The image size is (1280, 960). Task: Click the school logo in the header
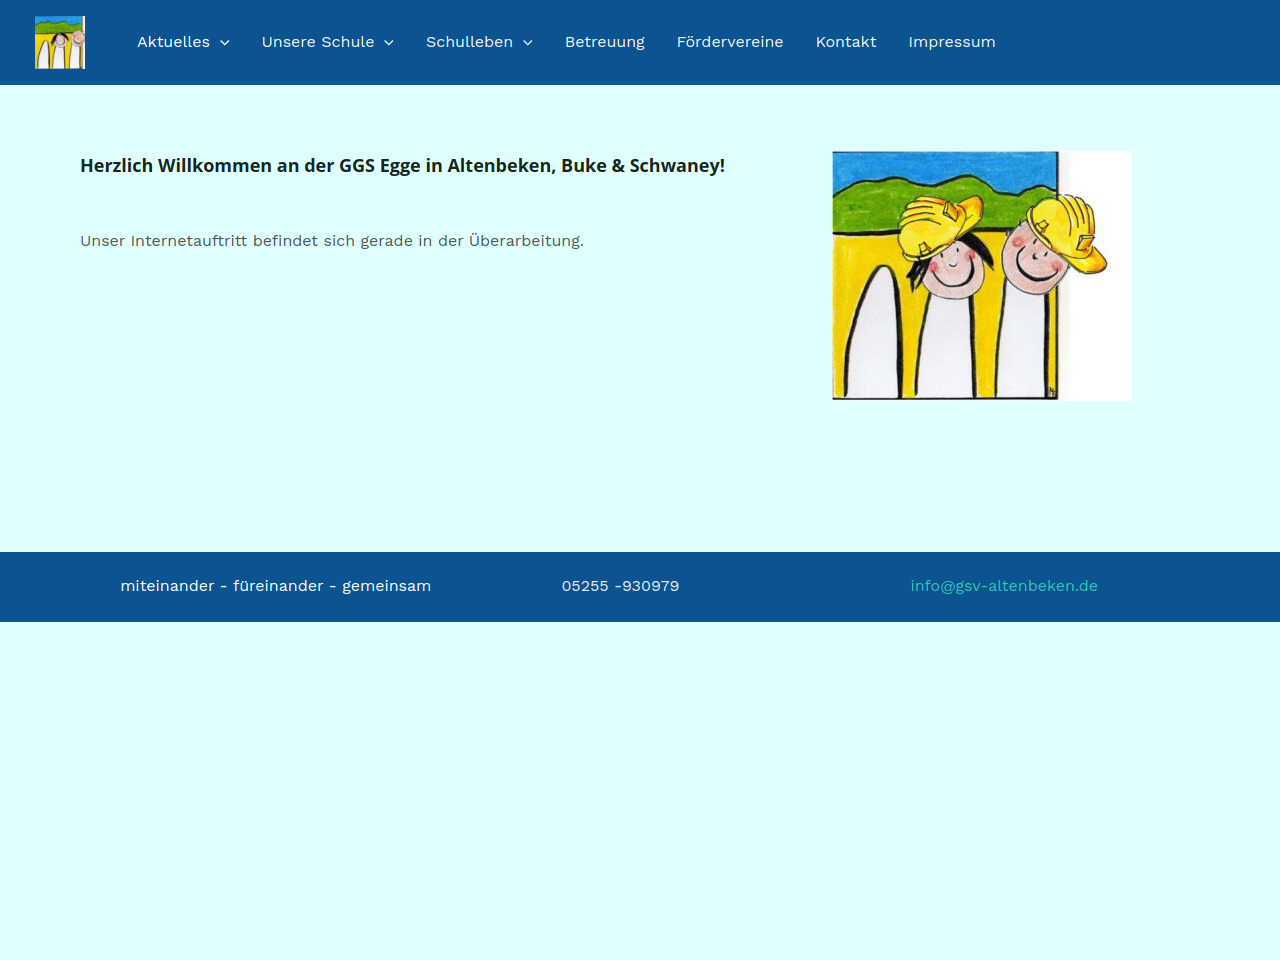pos(60,42)
